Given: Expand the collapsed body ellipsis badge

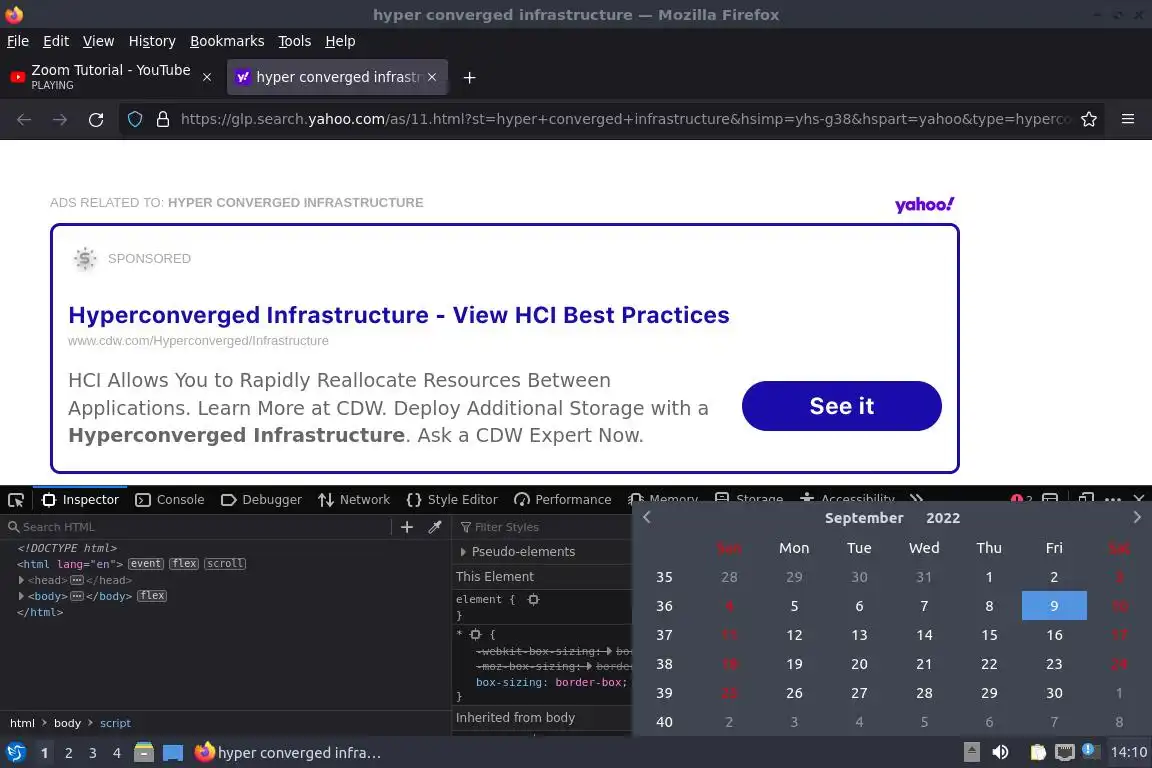Looking at the screenshot, I should coord(76,596).
